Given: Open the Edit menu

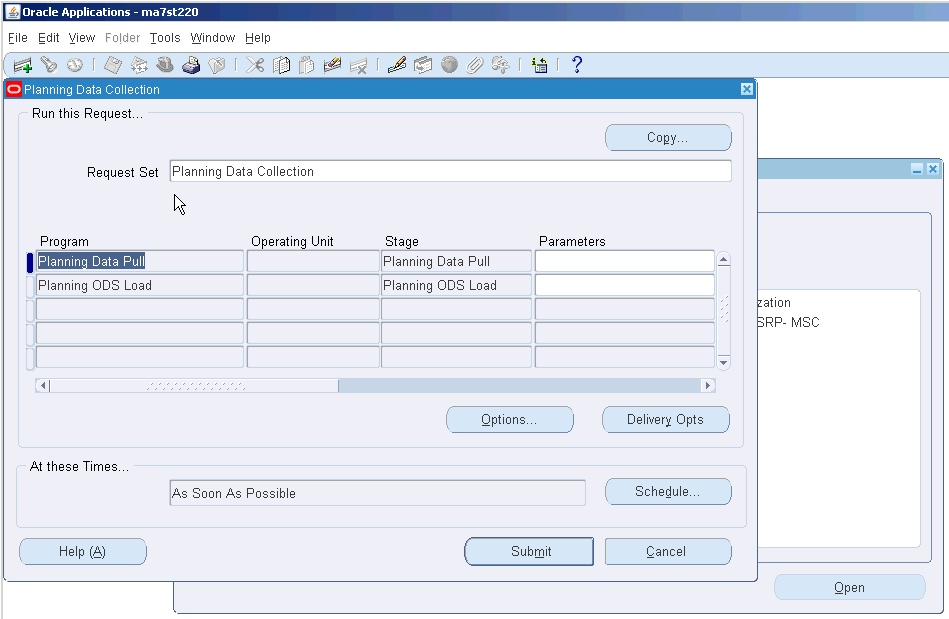Looking at the screenshot, I should [x=48, y=38].
